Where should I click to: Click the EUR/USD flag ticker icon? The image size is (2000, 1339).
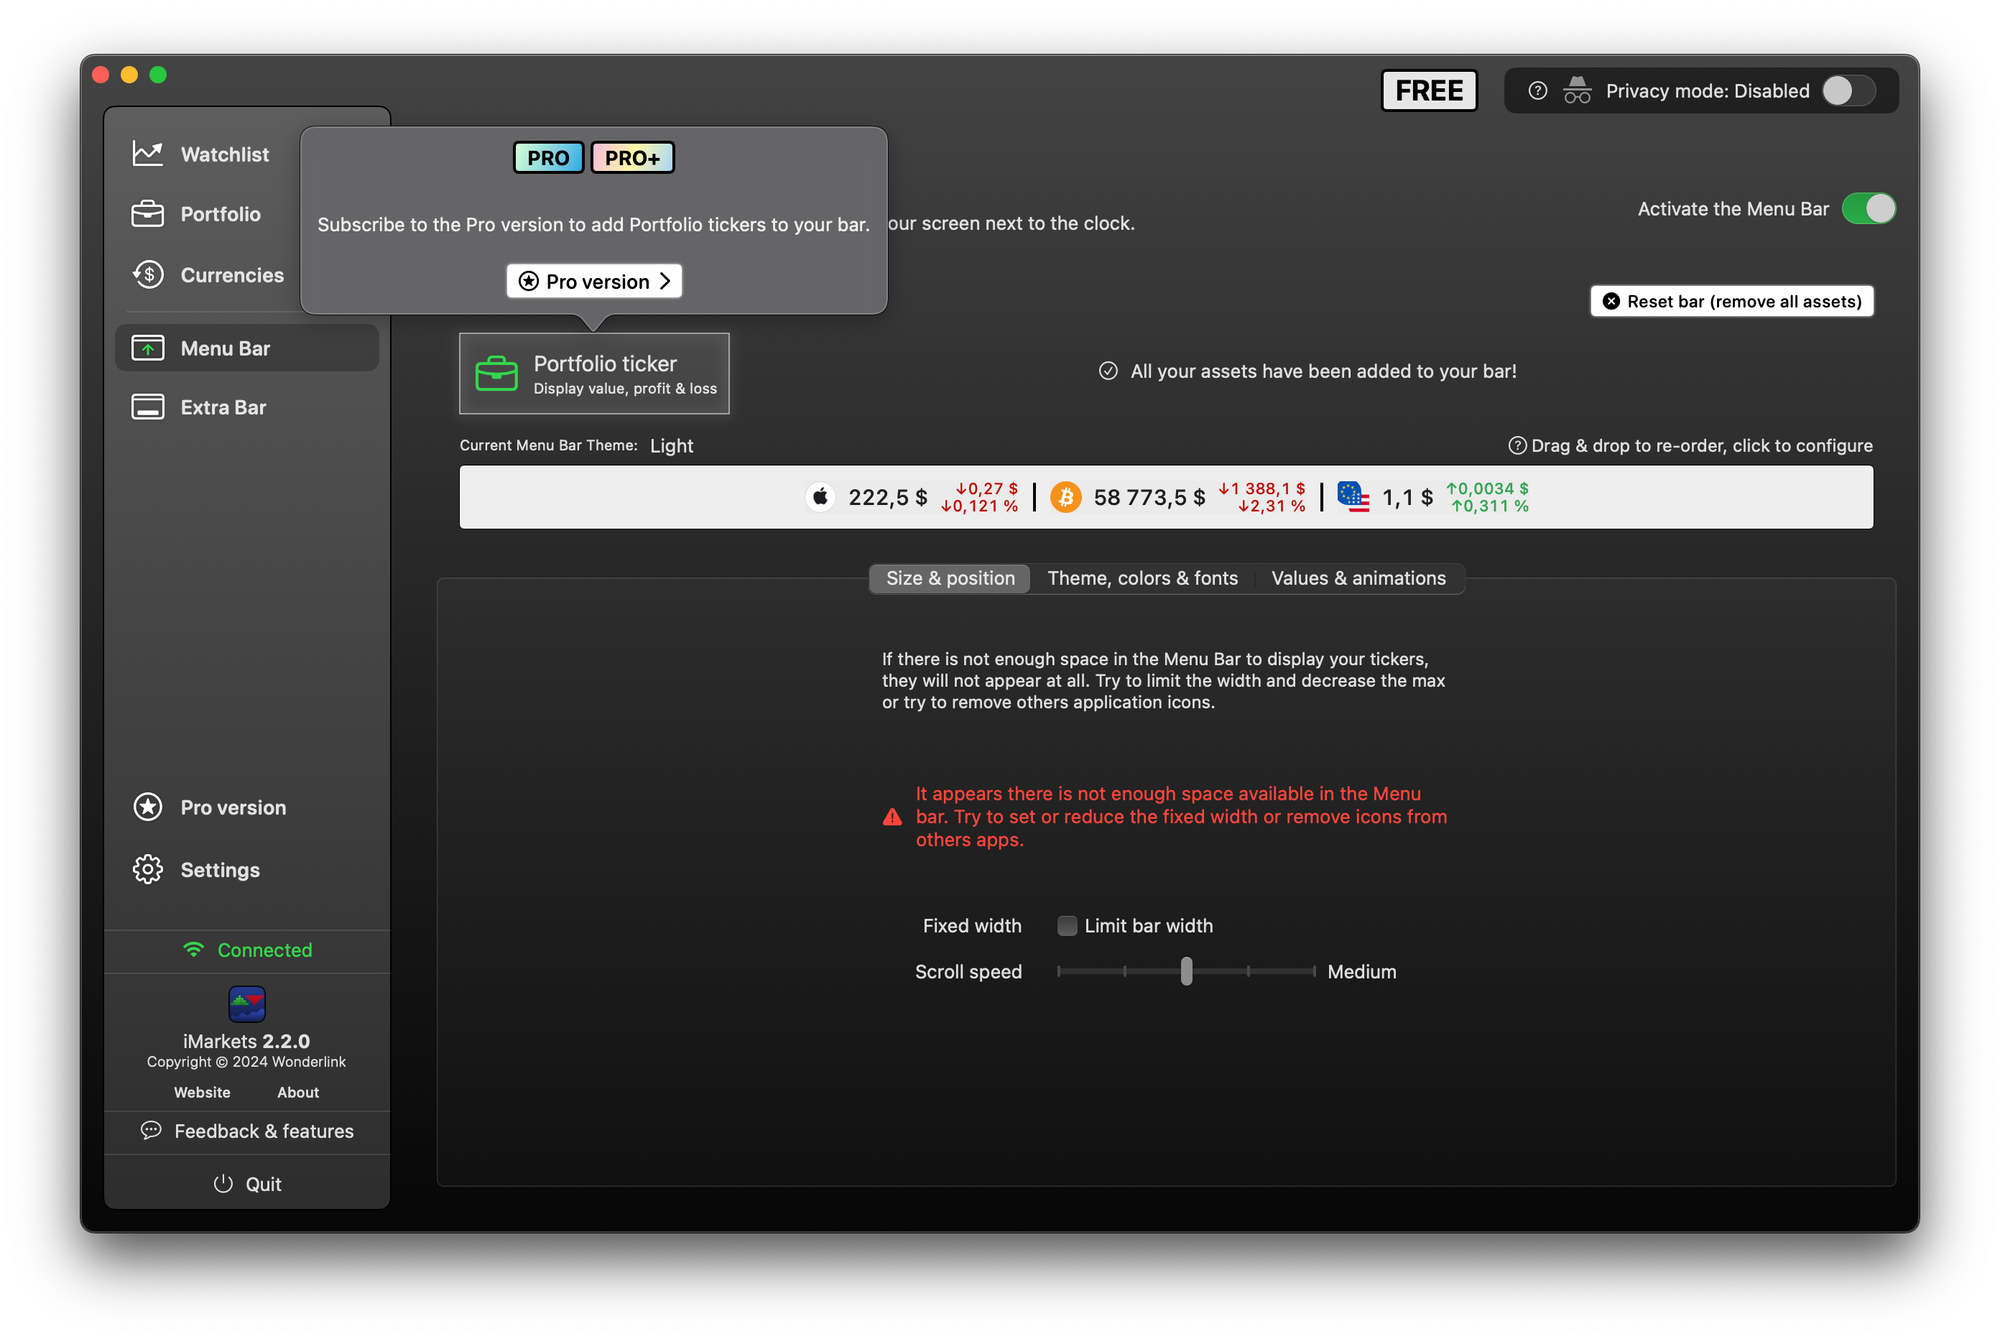click(x=1353, y=497)
